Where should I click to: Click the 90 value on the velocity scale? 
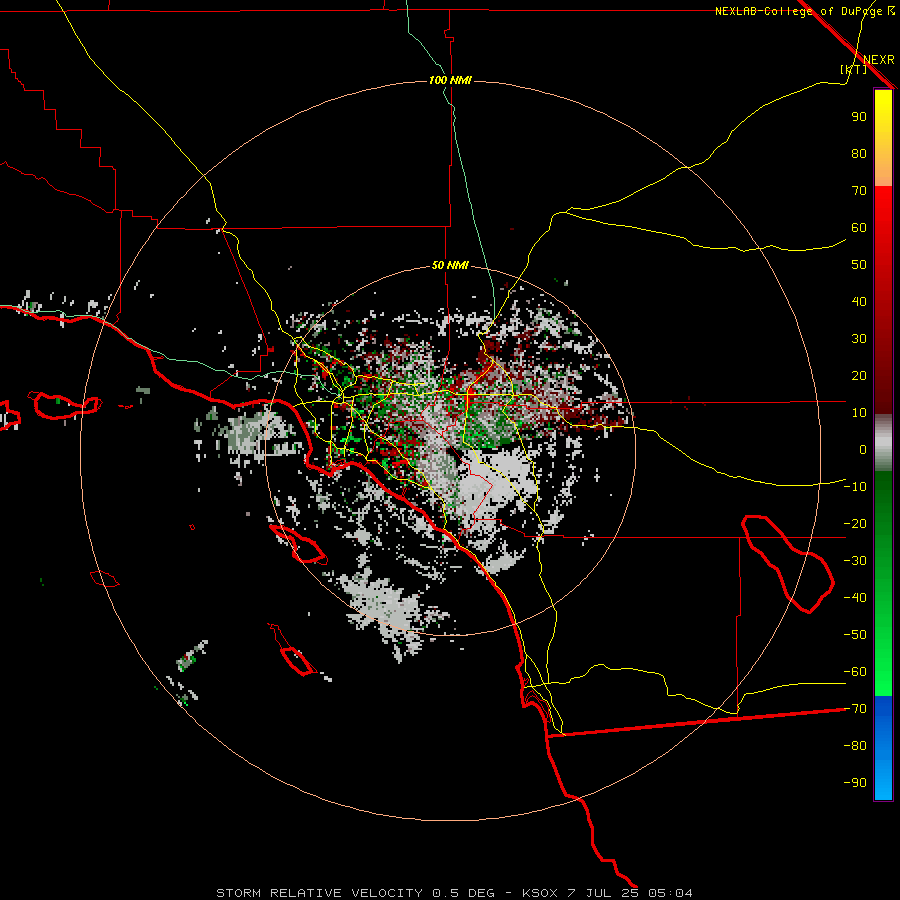pyautogui.click(x=859, y=117)
